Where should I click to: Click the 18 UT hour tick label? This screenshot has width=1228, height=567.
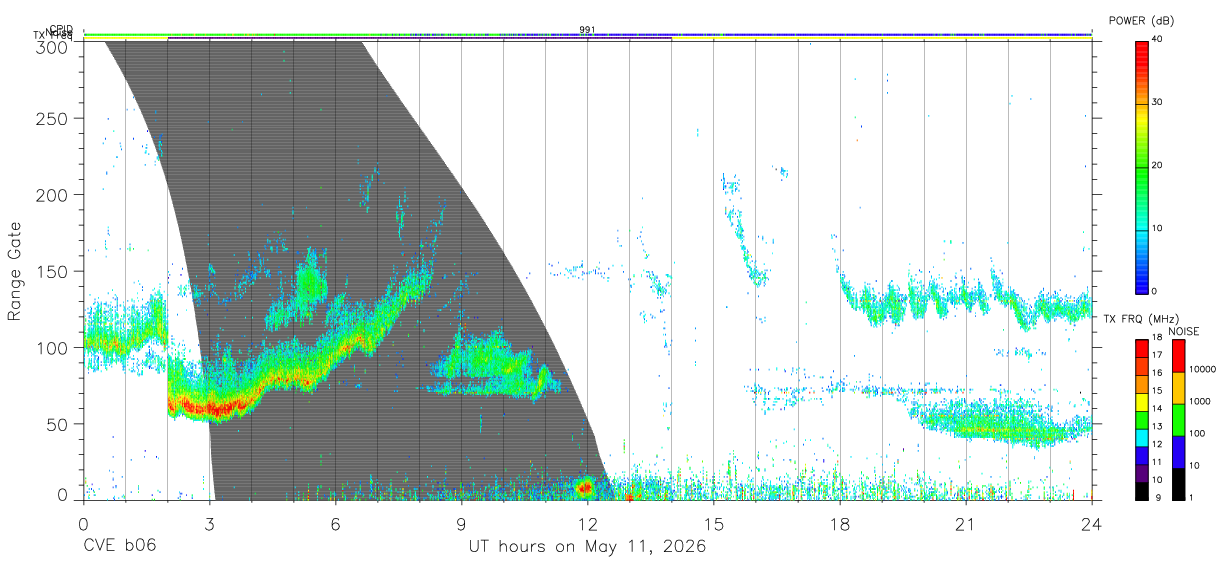840,524
